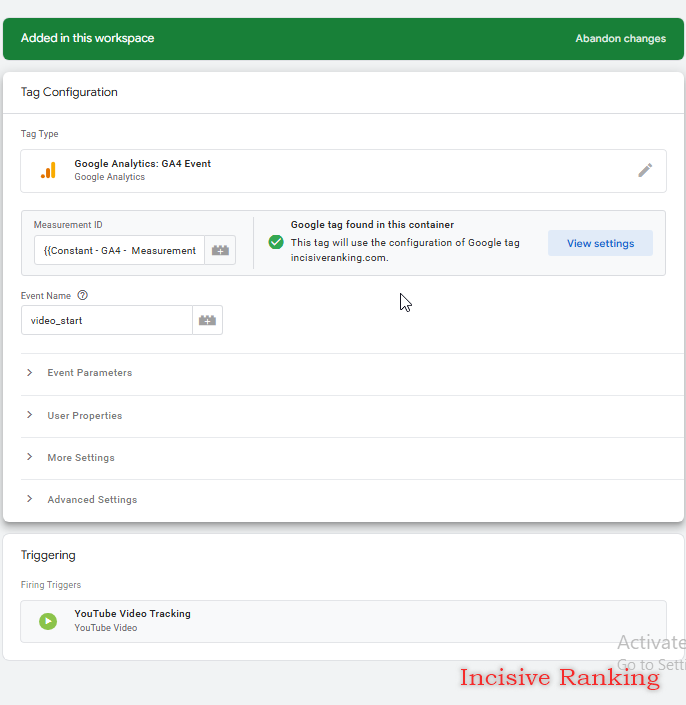Click the Measurement ID label
The height and width of the screenshot is (705, 686).
coord(68,225)
